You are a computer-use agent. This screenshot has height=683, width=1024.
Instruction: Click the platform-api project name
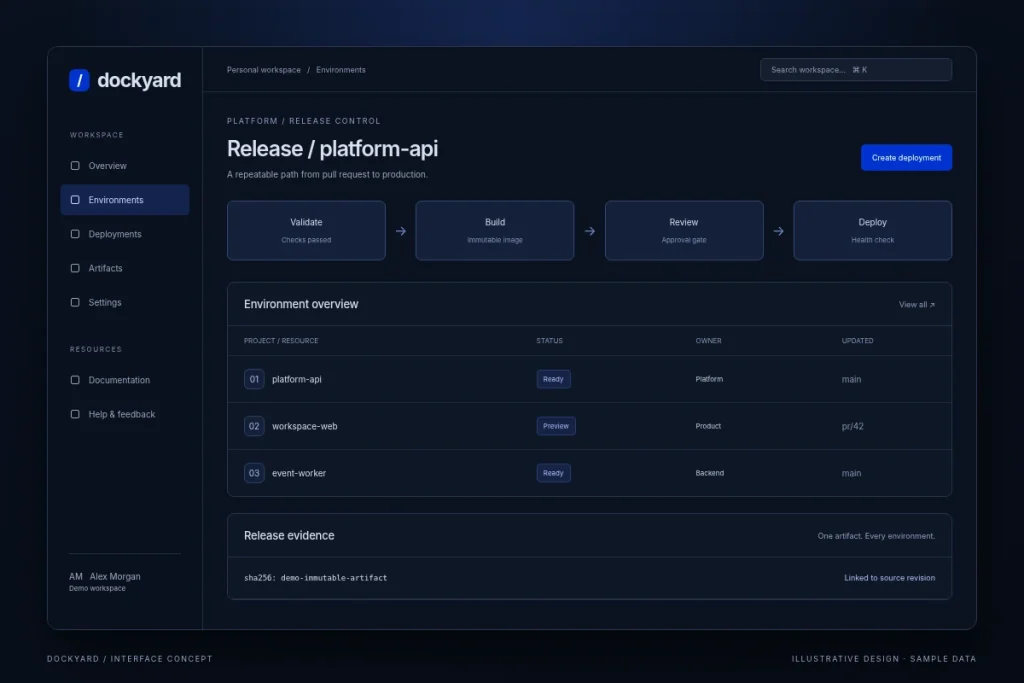click(x=296, y=379)
